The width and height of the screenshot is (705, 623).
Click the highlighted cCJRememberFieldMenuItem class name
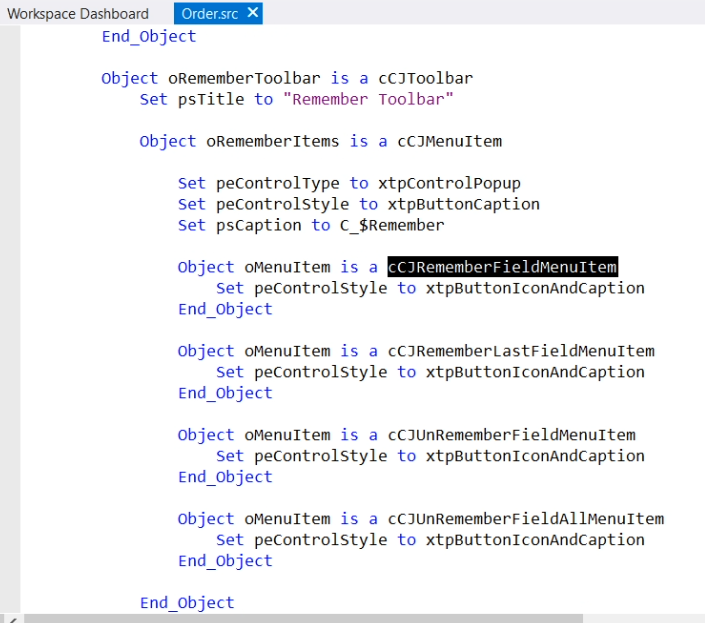[x=502, y=267]
